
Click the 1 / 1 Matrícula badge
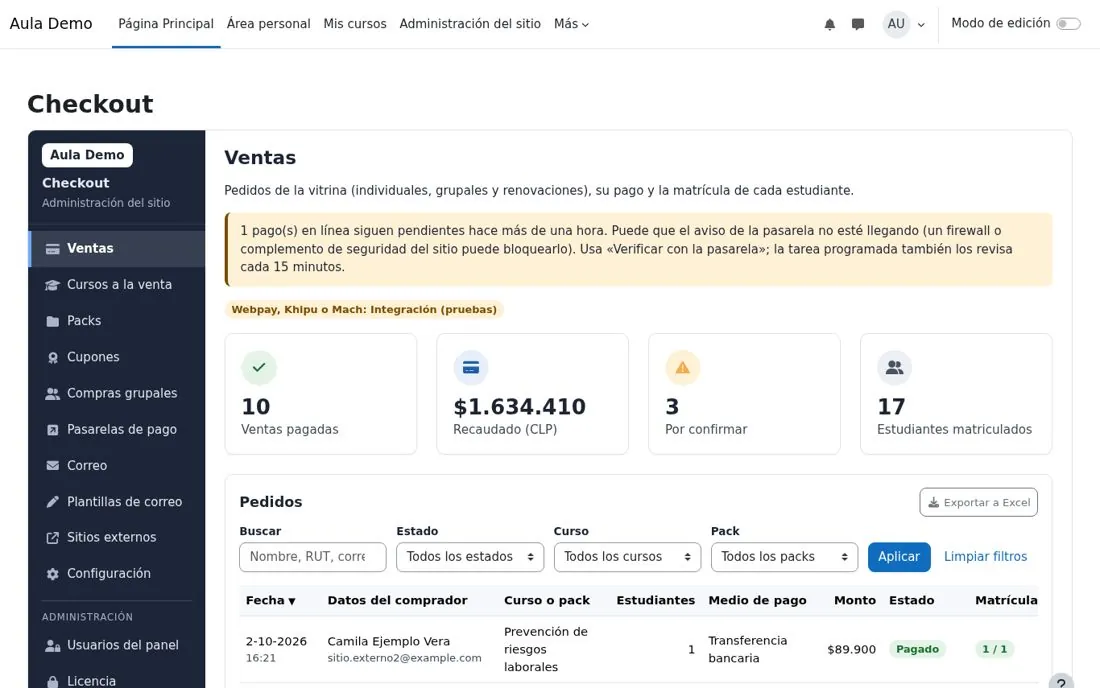coord(994,649)
